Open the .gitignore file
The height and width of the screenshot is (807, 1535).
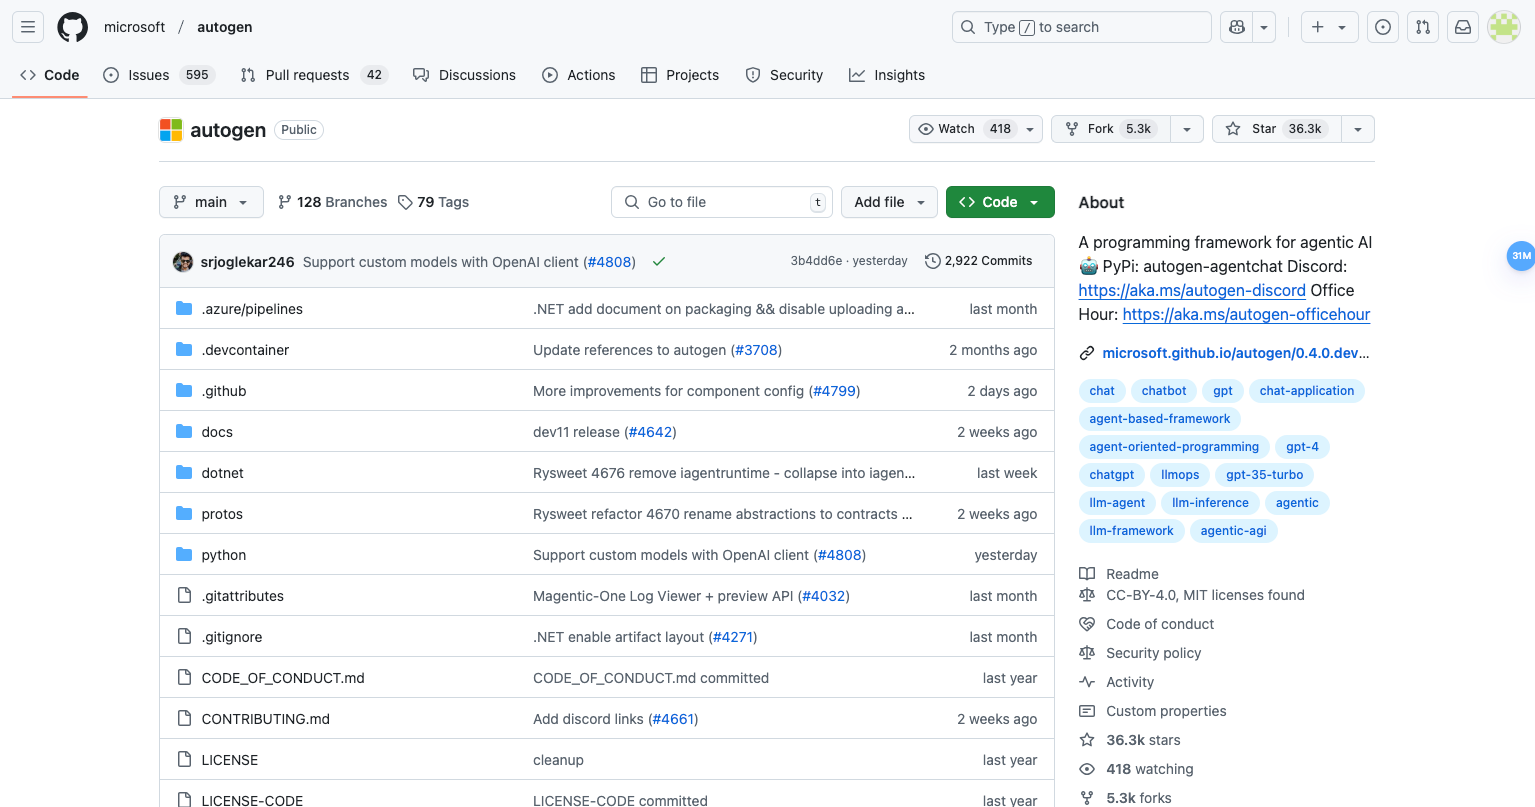(x=232, y=637)
